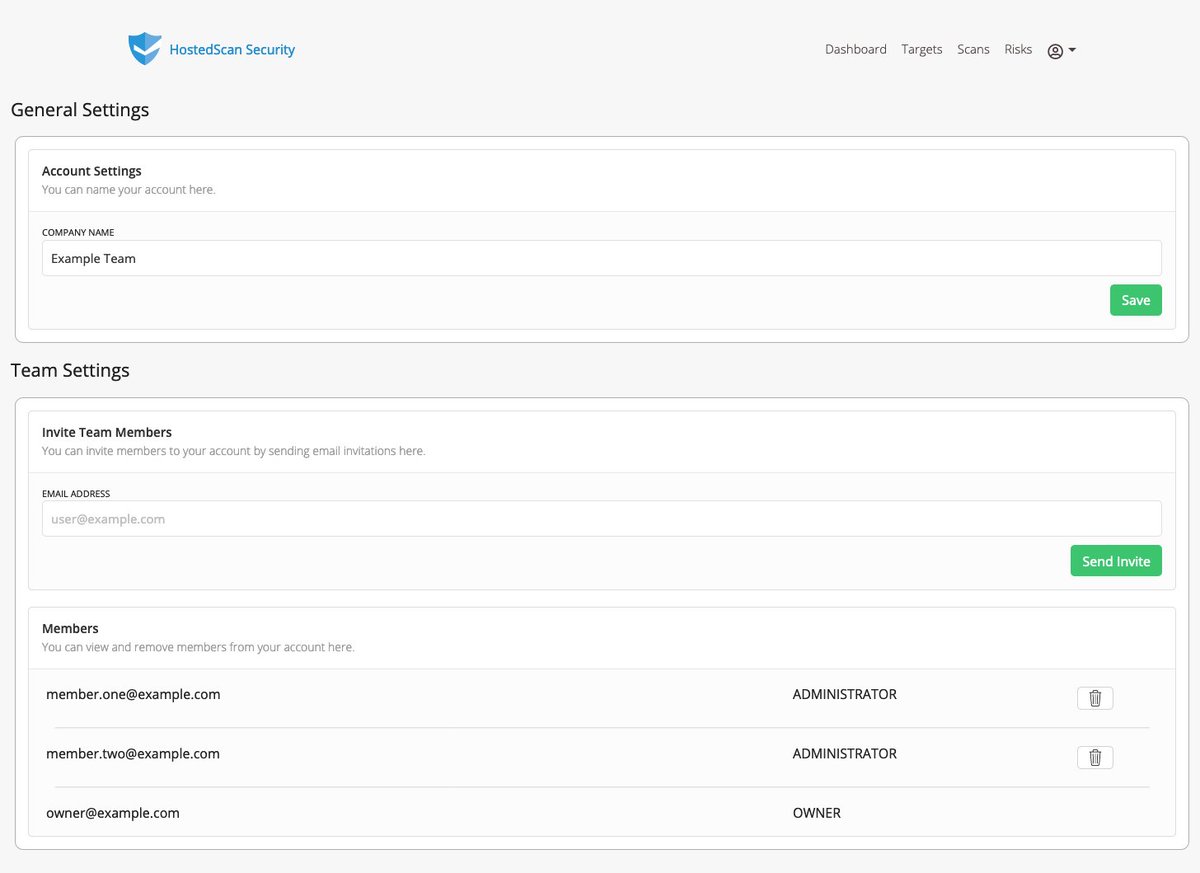The height and width of the screenshot is (873, 1200).
Task: Click the General Settings heading
Action: click(x=80, y=110)
